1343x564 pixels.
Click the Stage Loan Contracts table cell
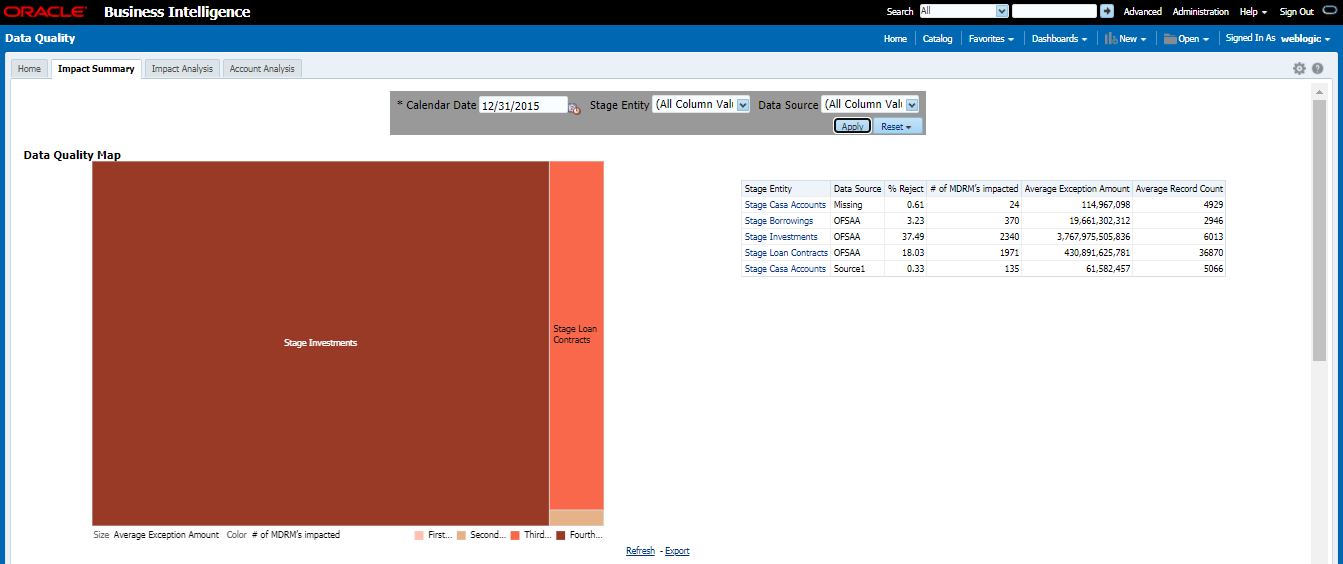click(x=785, y=253)
